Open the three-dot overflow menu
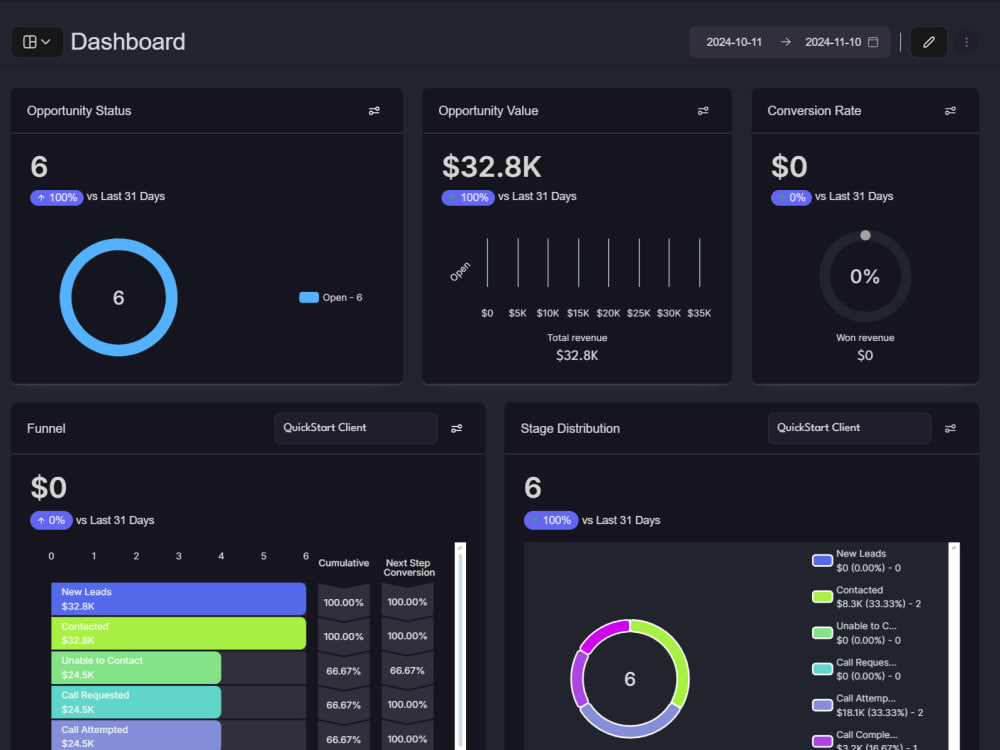The image size is (1000, 750). point(966,42)
